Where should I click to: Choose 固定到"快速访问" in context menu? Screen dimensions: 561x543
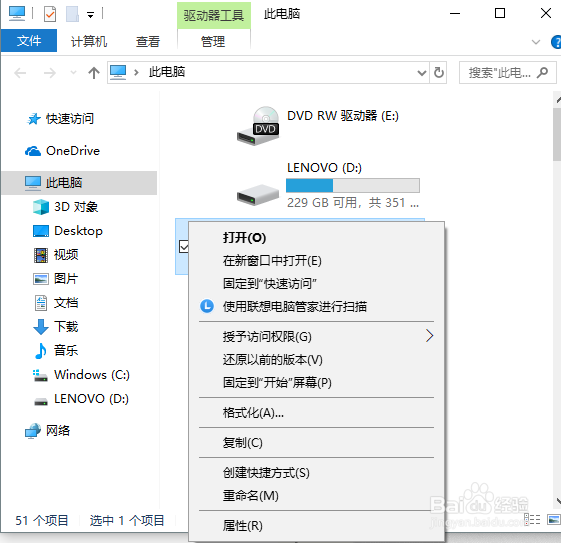click(316, 284)
